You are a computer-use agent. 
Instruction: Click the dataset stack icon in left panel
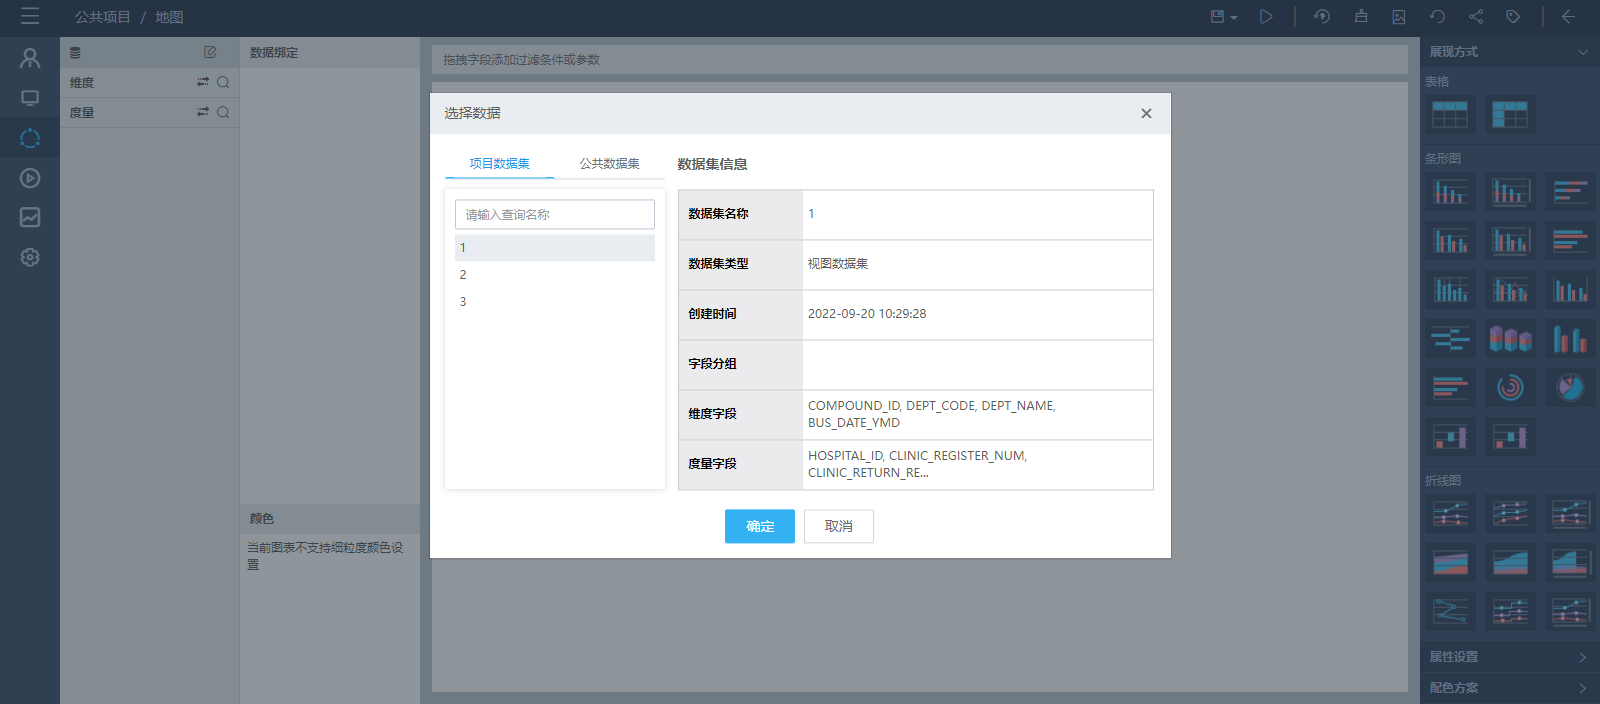coord(75,52)
